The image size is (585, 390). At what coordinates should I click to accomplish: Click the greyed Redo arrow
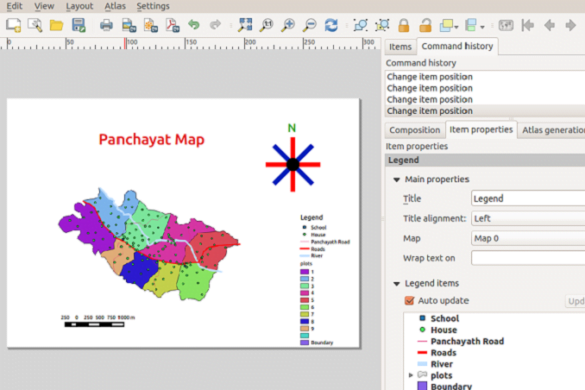coord(215,25)
